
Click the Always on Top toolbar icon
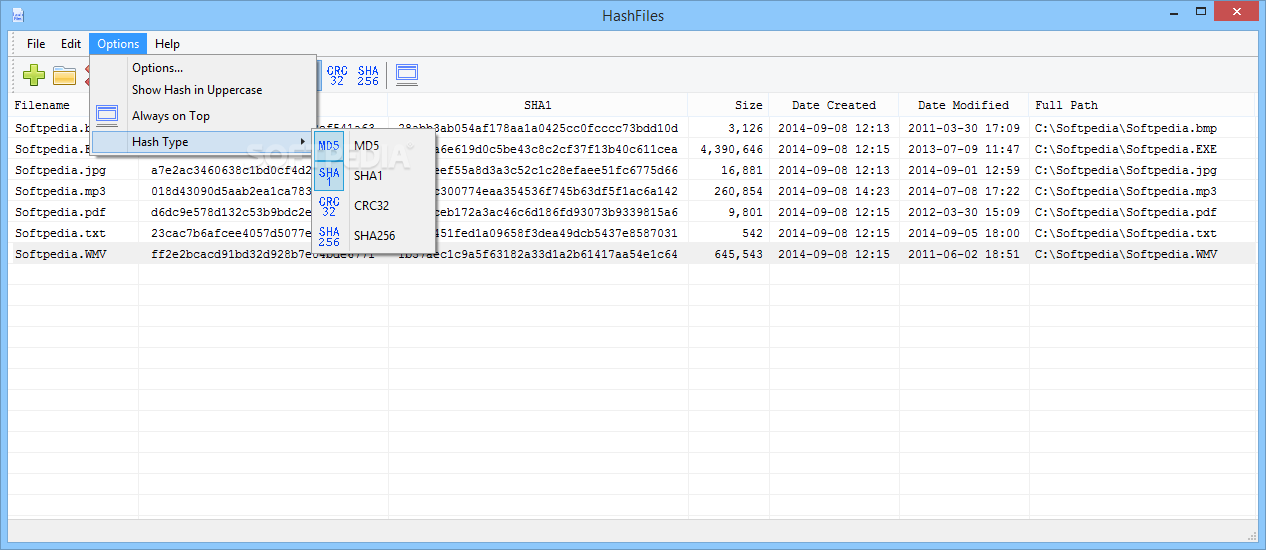coord(407,74)
